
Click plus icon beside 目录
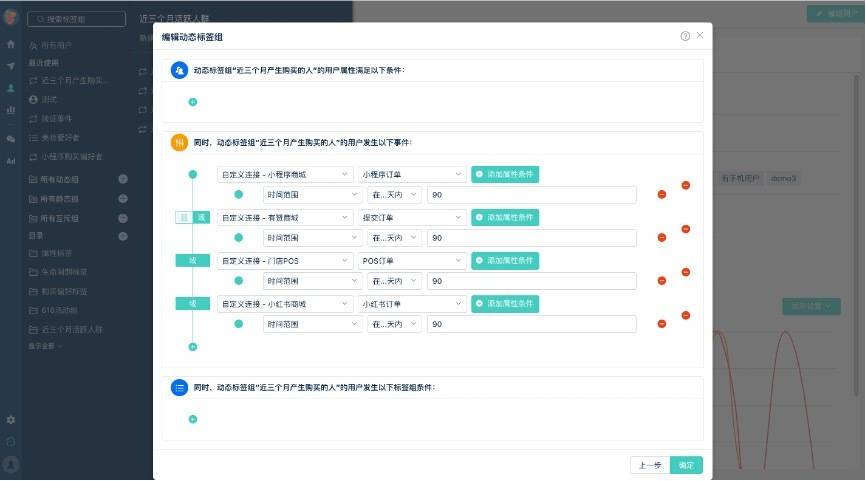(x=123, y=236)
